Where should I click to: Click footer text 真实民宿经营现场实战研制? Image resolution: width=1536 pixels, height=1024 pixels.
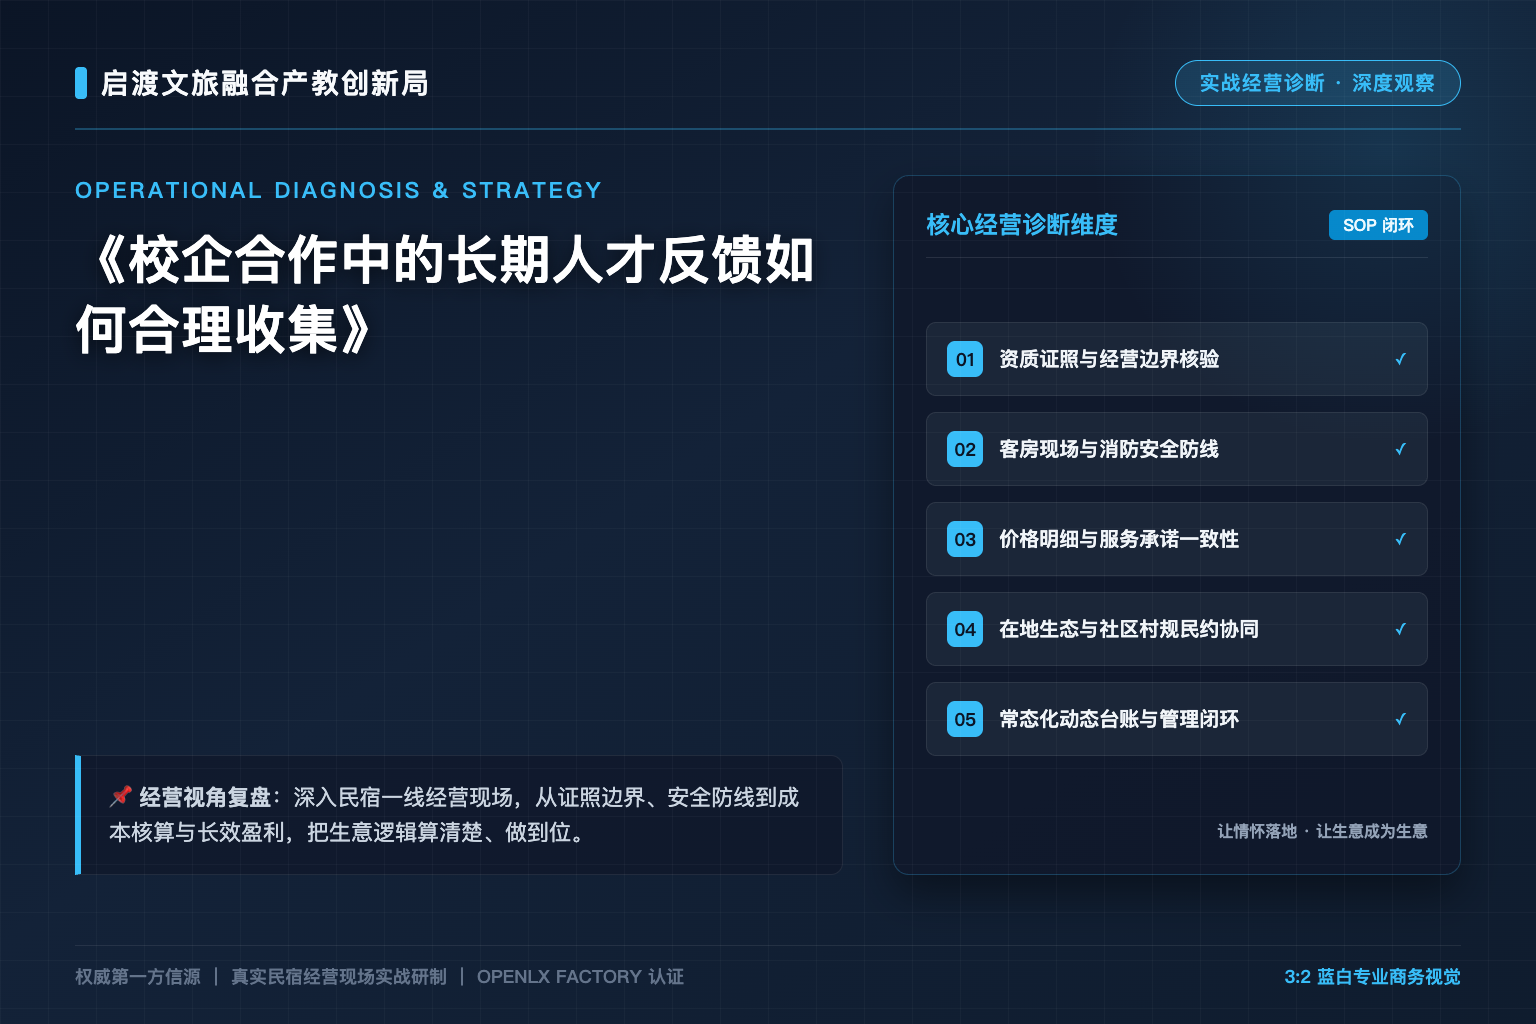pyautogui.click(x=339, y=977)
